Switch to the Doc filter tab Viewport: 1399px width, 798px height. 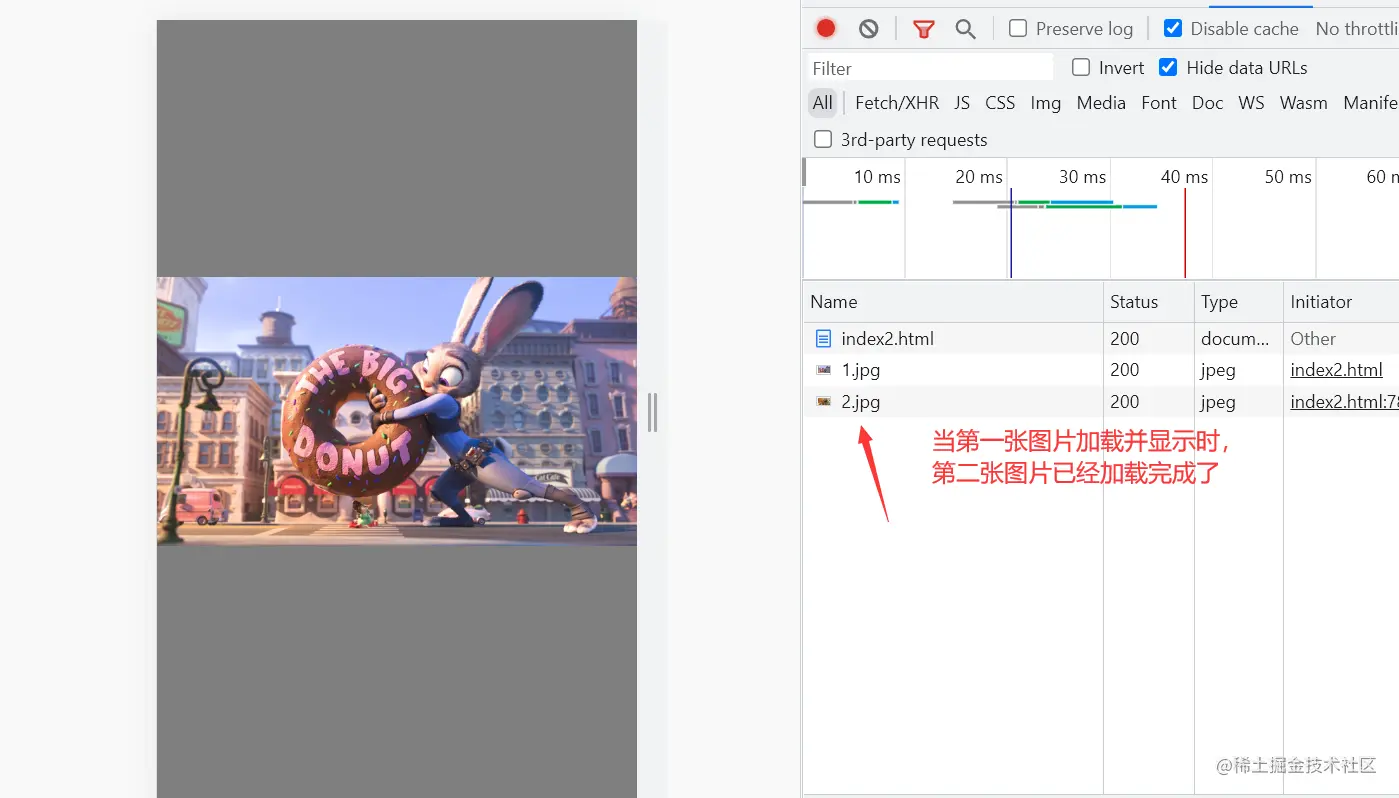1207,102
